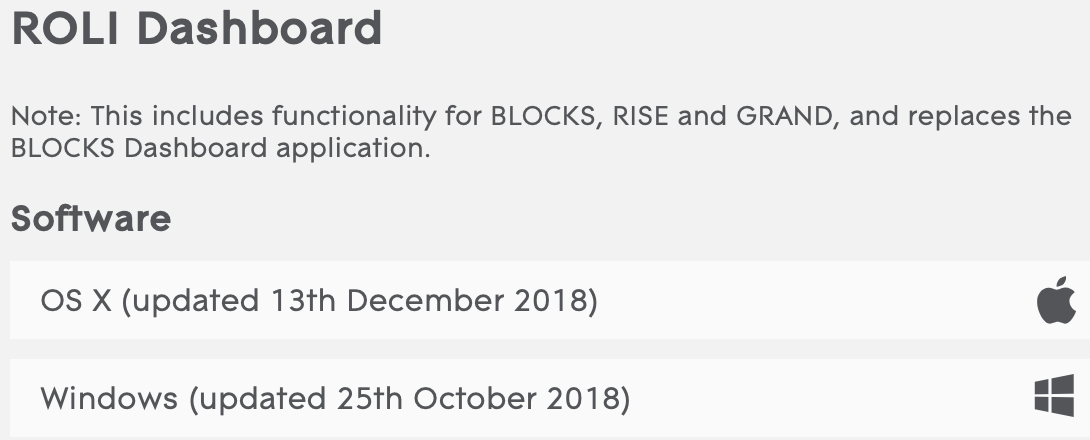This screenshot has width=1090, height=440.
Task: Open the OS X download link
Action: [x=319, y=300]
